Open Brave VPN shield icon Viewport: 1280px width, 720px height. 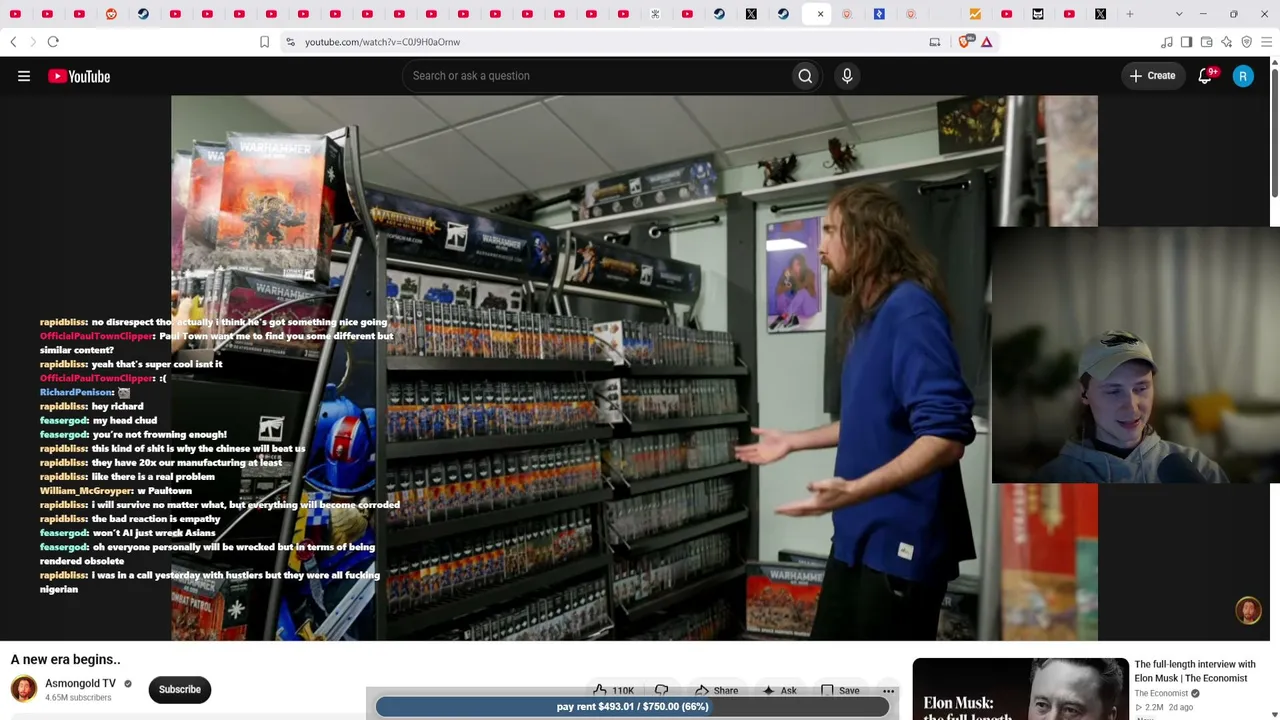[x=1246, y=42]
